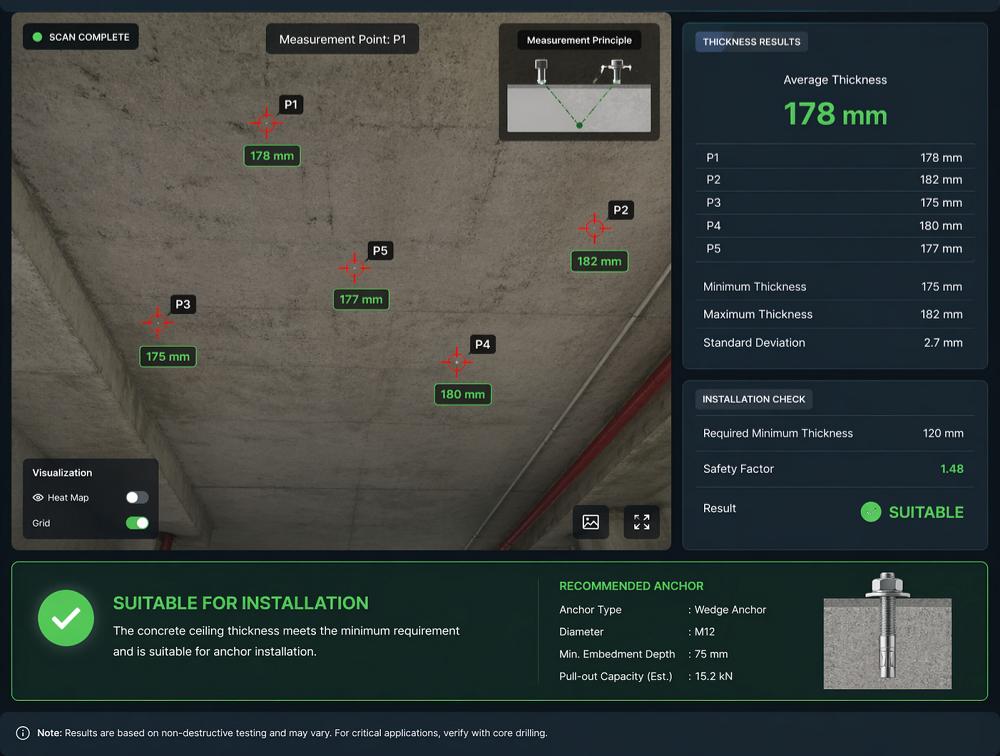The image size is (1000, 756).
Task: Click the info icon beside the Note
Action: pyautogui.click(x=23, y=733)
